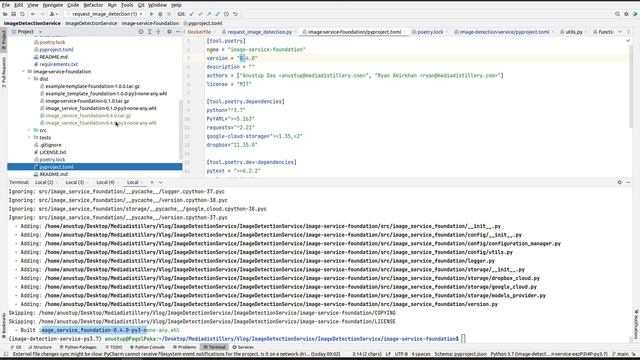Click the UTF-8 encoding in status bar
The image size is (640, 360).
pos(401,354)
